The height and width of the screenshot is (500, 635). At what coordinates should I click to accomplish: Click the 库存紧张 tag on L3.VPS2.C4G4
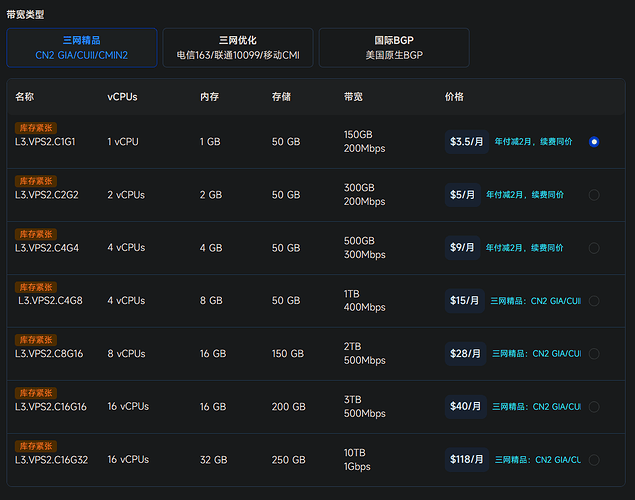coord(36,234)
